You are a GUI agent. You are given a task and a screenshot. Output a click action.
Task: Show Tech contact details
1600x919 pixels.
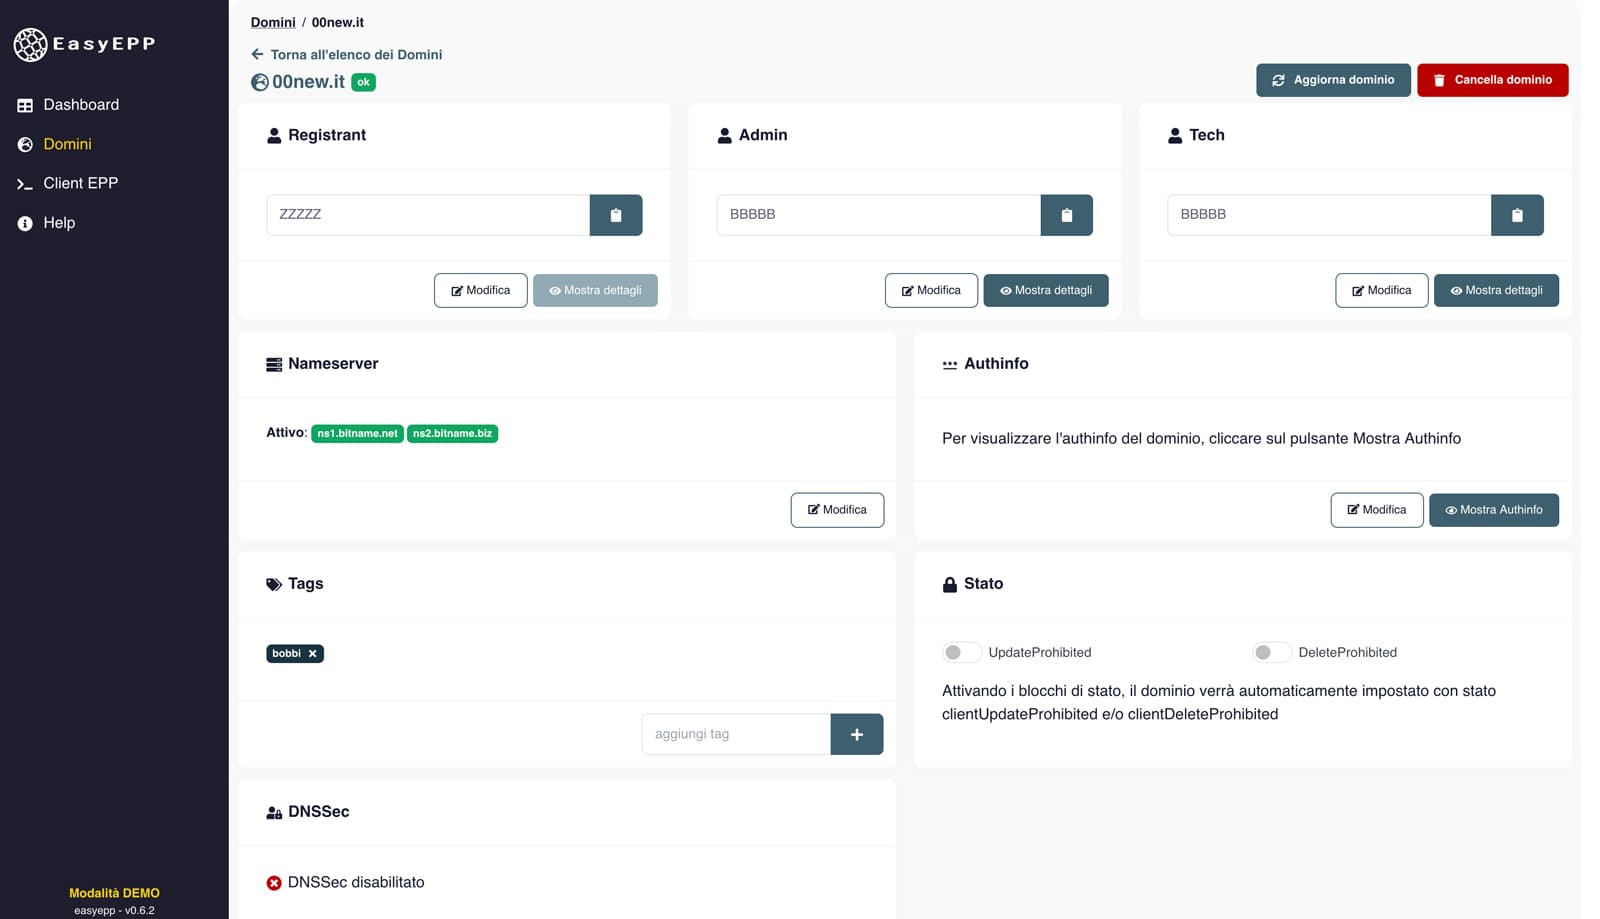point(1495,291)
